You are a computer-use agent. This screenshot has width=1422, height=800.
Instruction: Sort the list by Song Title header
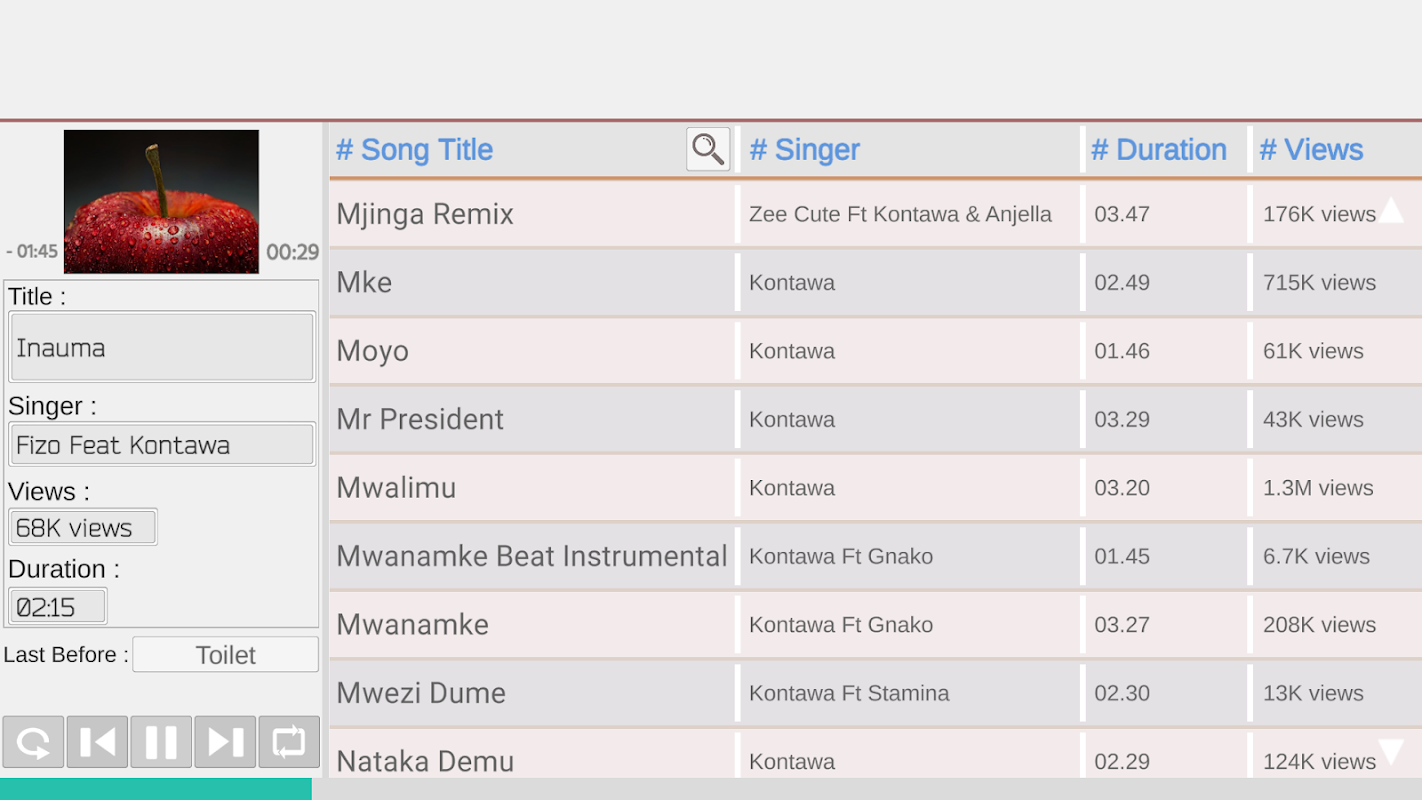coord(414,150)
